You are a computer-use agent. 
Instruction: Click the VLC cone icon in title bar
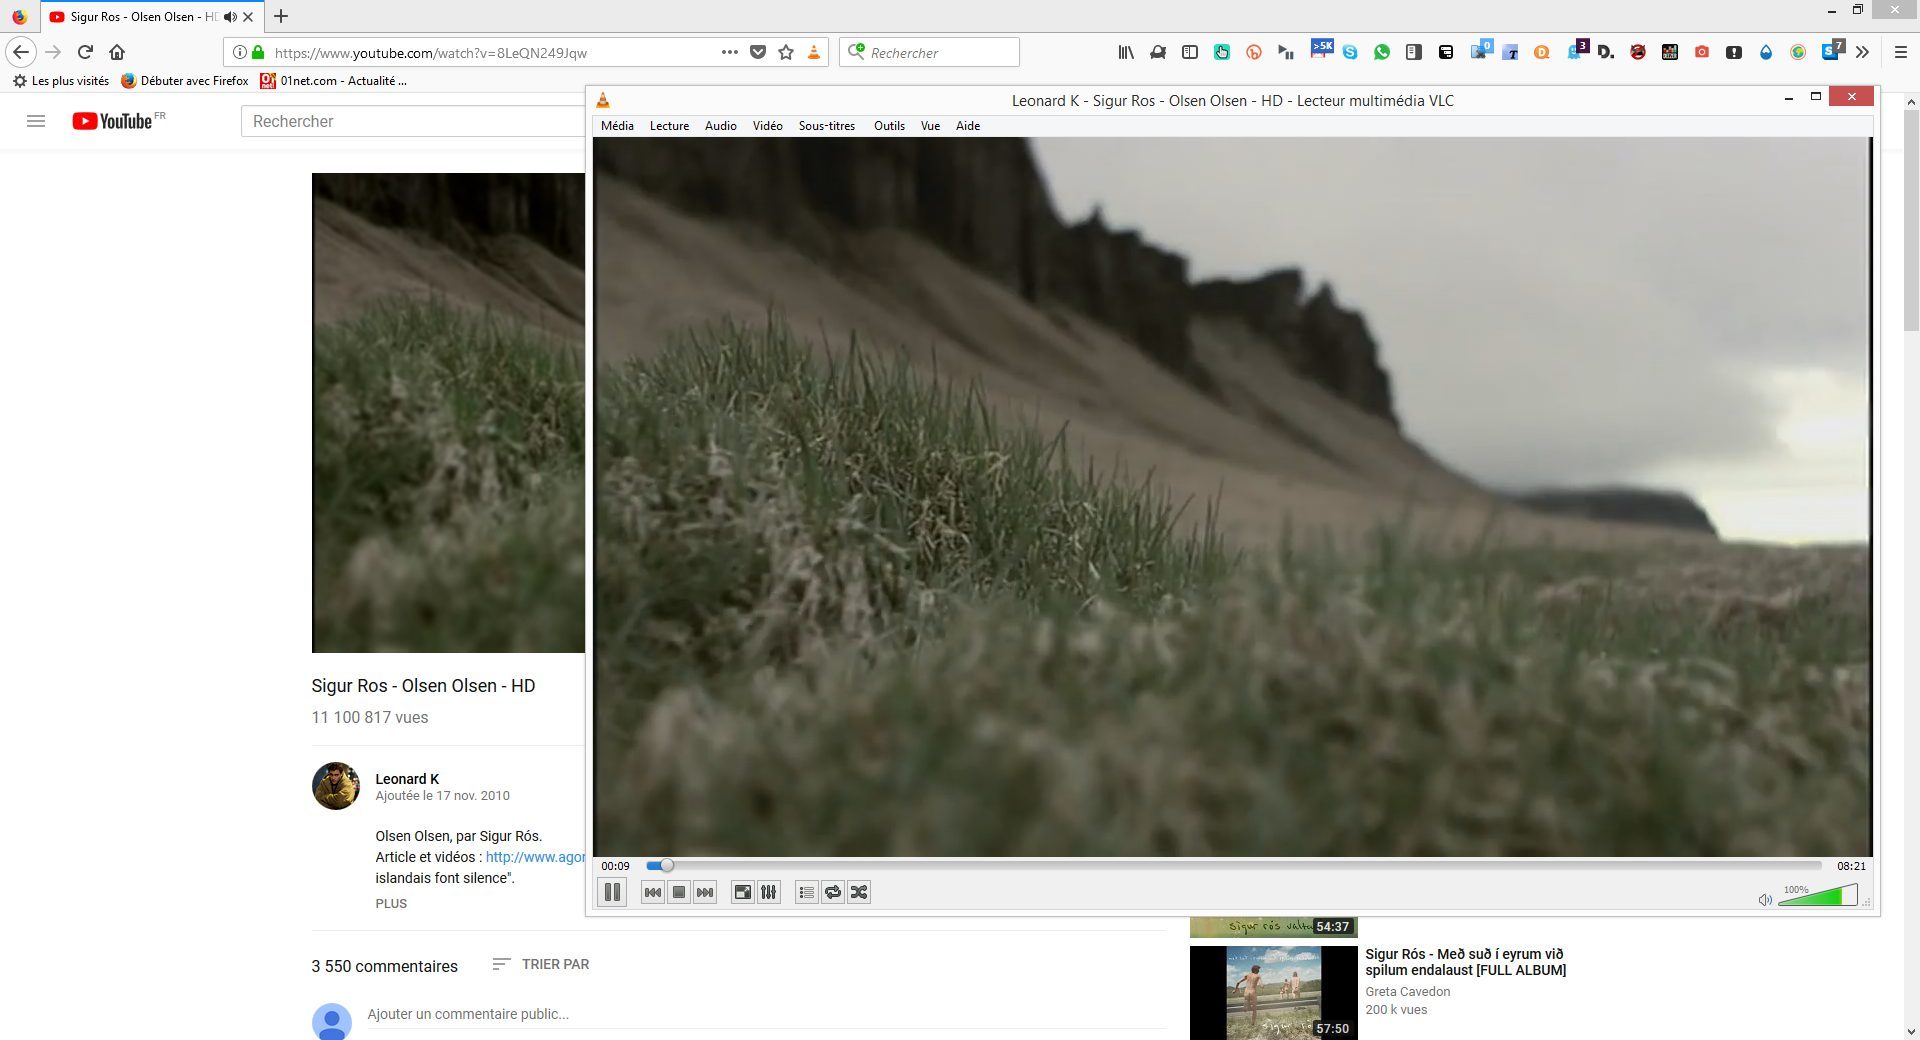(603, 100)
